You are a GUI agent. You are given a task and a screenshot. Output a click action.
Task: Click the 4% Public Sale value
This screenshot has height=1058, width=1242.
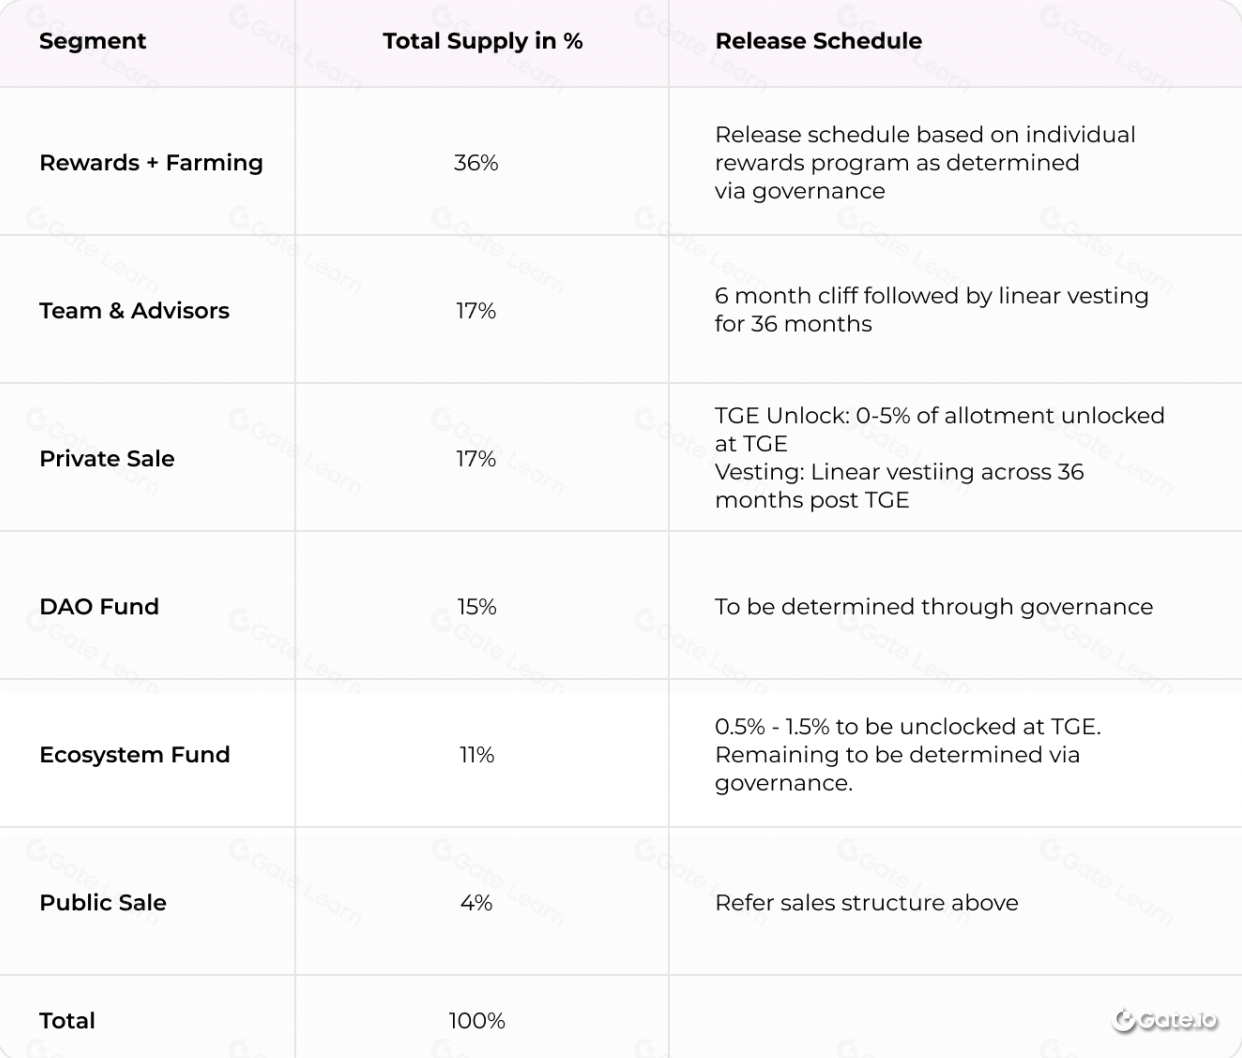[x=476, y=902]
